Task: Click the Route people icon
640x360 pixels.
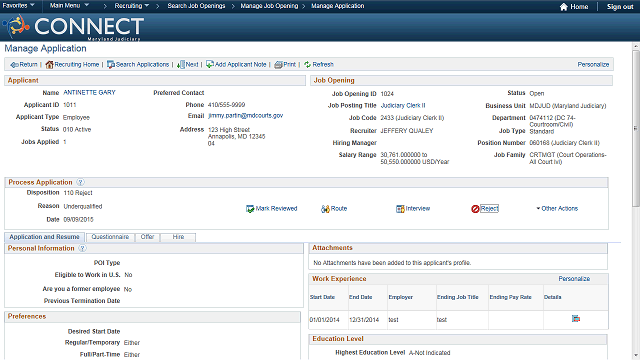Action: coord(325,209)
